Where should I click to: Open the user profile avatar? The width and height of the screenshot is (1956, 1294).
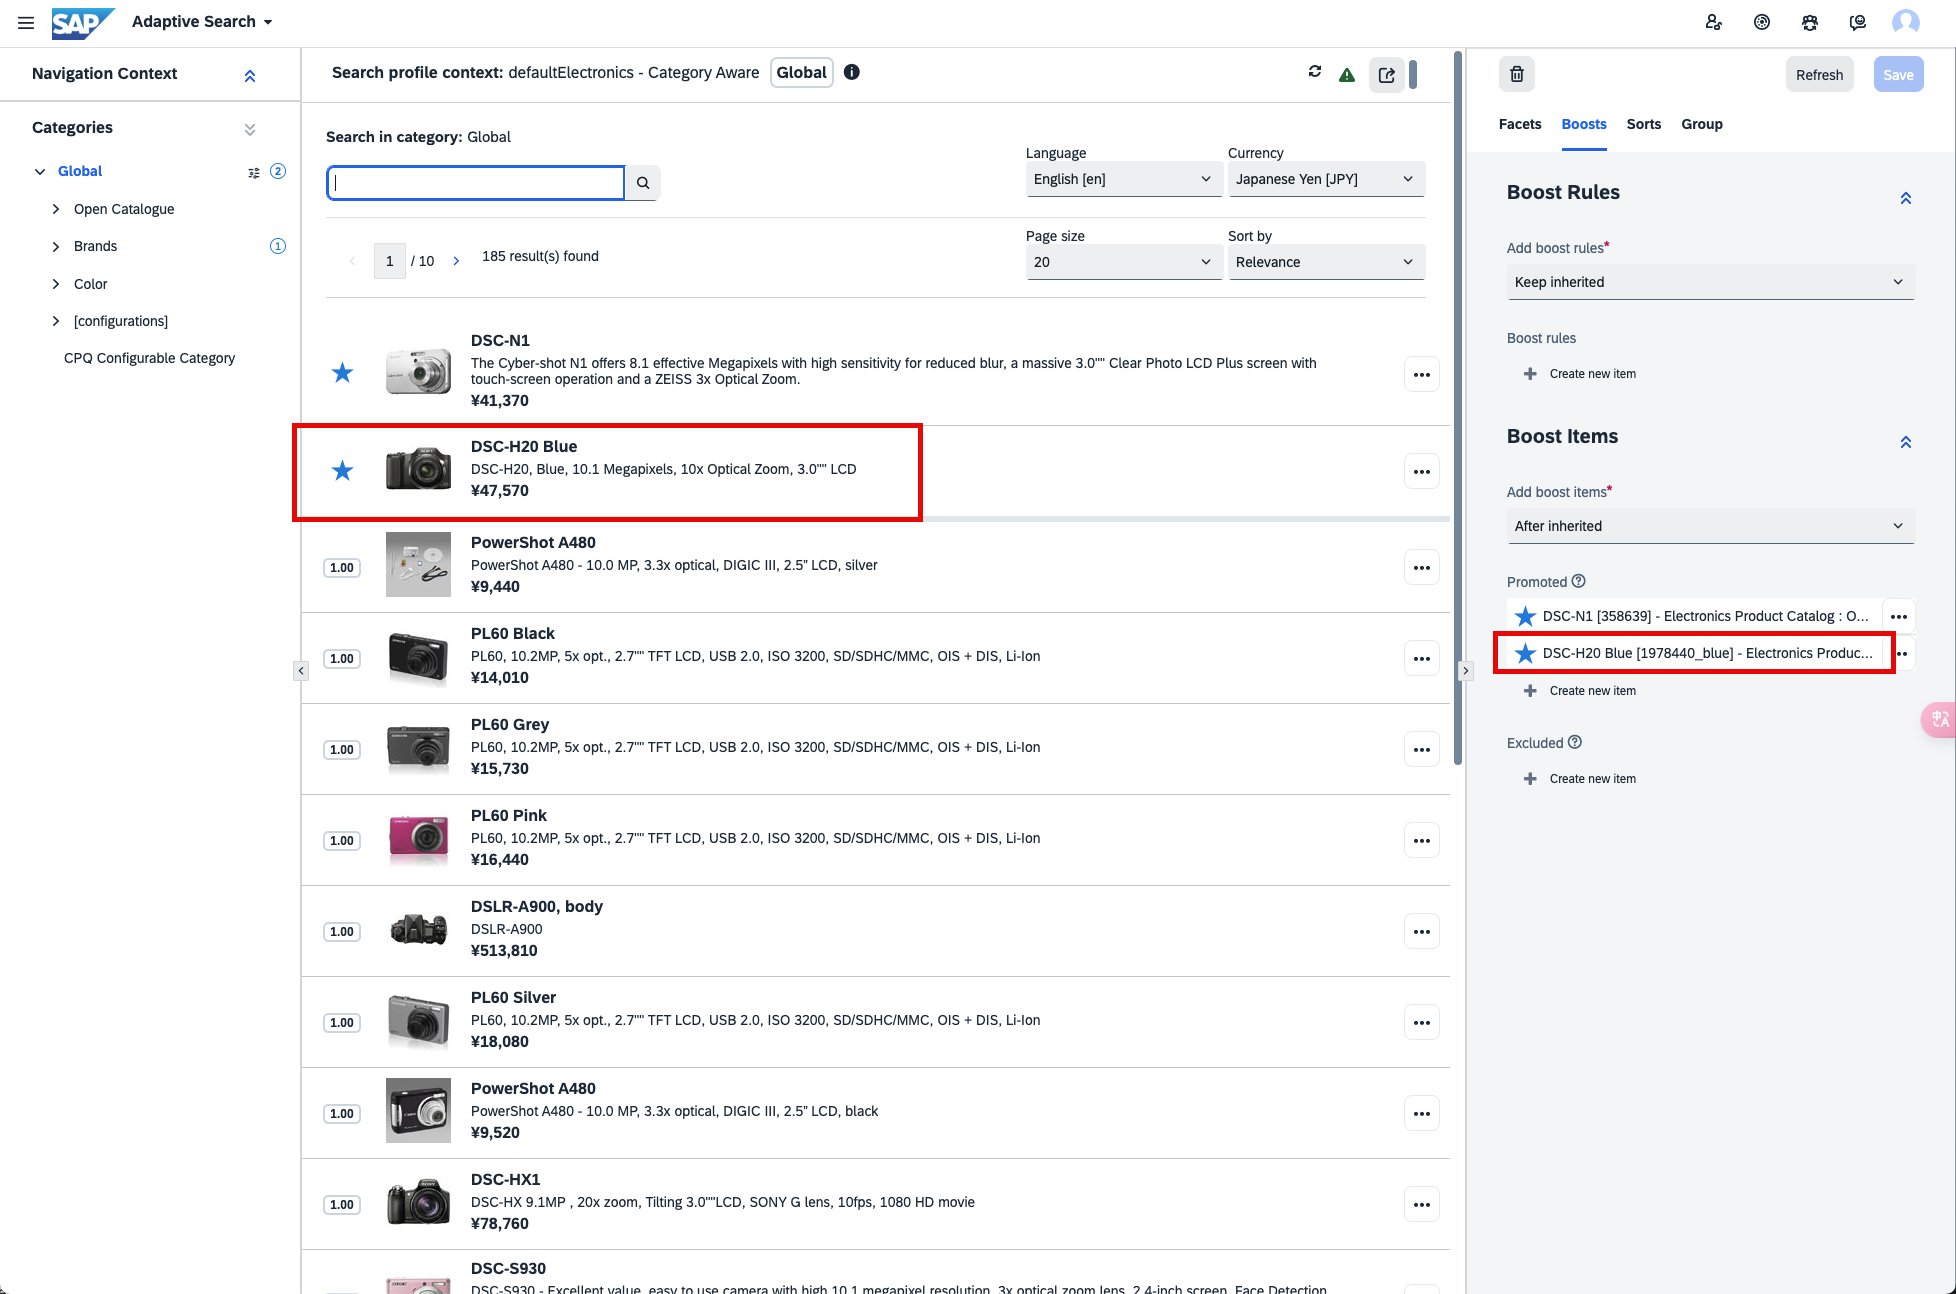1906,22
